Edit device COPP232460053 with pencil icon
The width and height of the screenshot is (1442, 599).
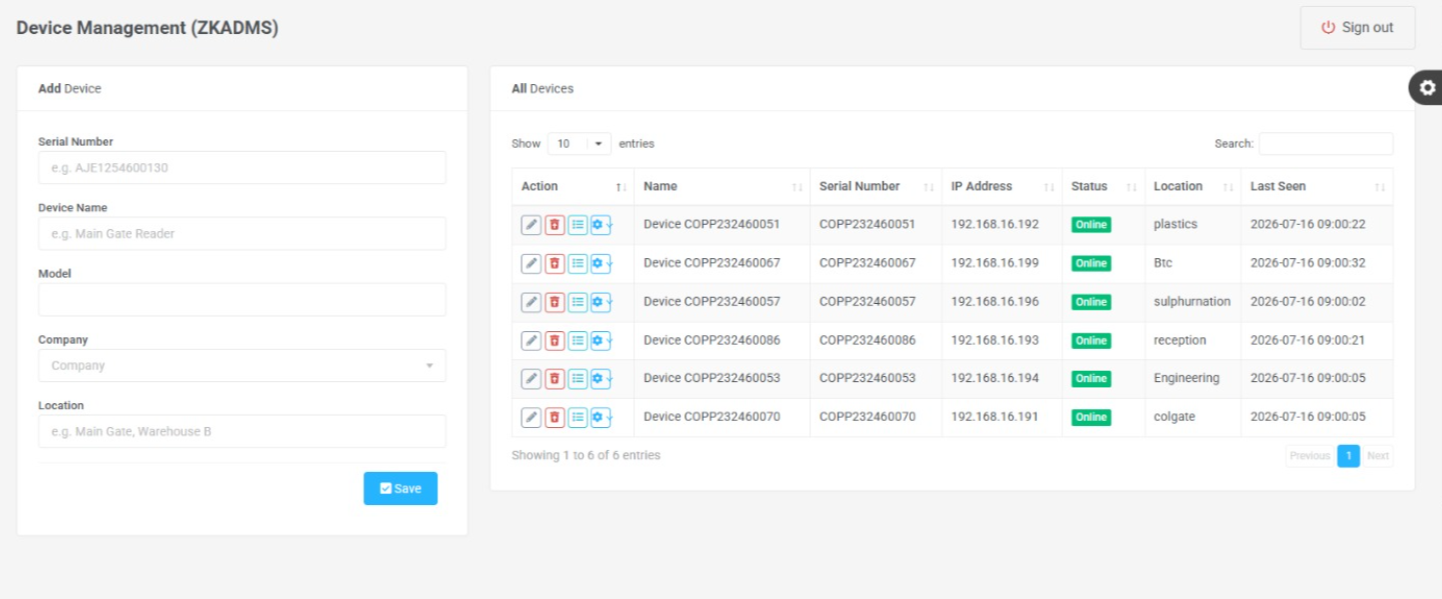(x=531, y=378)
